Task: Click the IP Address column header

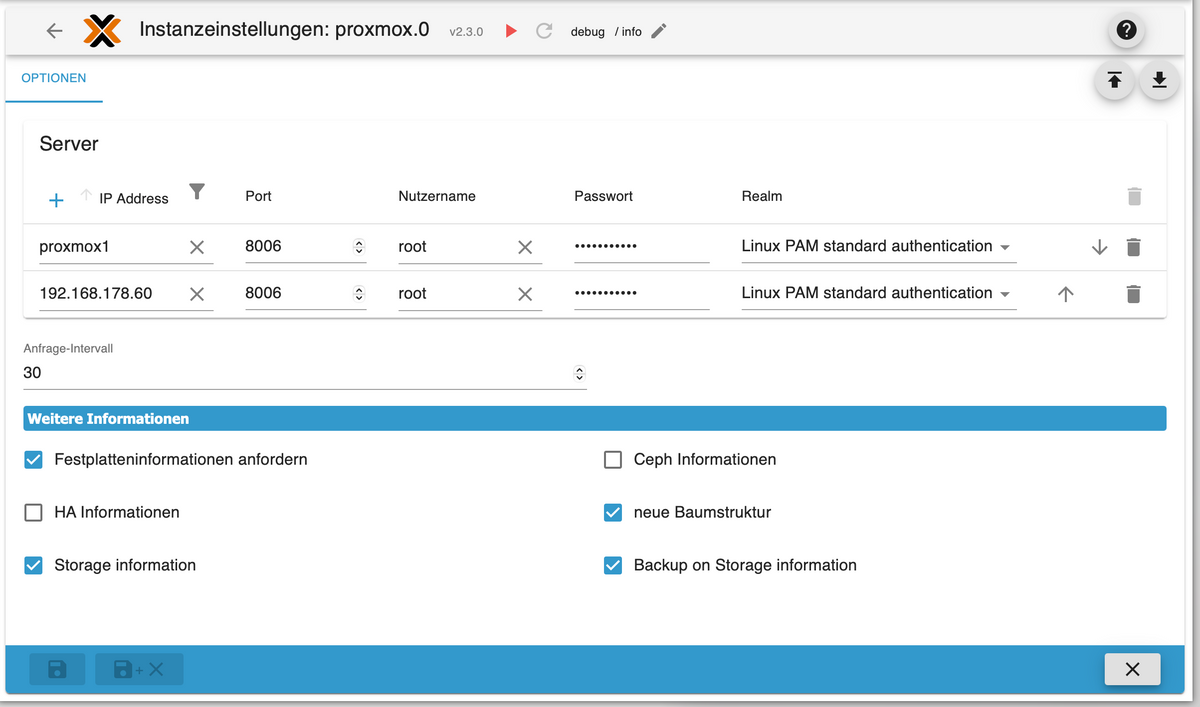Action: pos(134,199)
